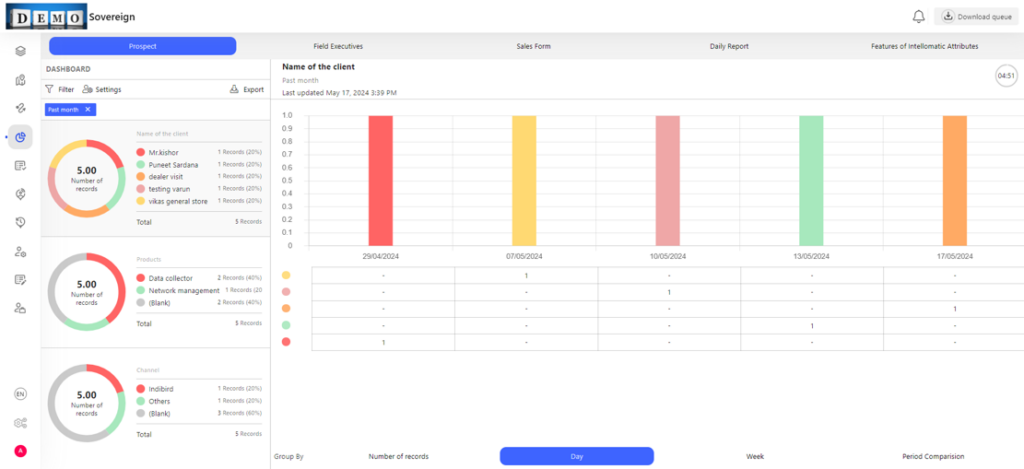Export the dashboard data
Screen dimensions: 1024x469
pos(247,89)
